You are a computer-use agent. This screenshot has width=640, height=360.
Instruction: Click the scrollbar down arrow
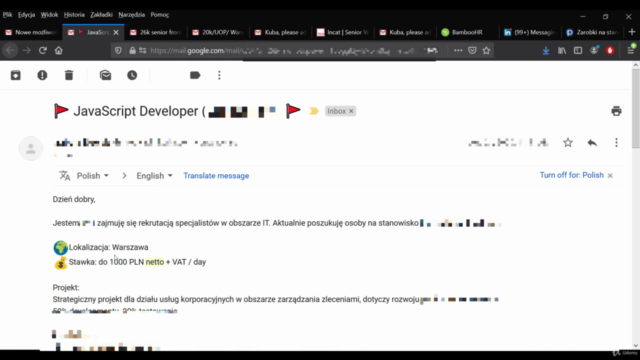click(636, 345)
